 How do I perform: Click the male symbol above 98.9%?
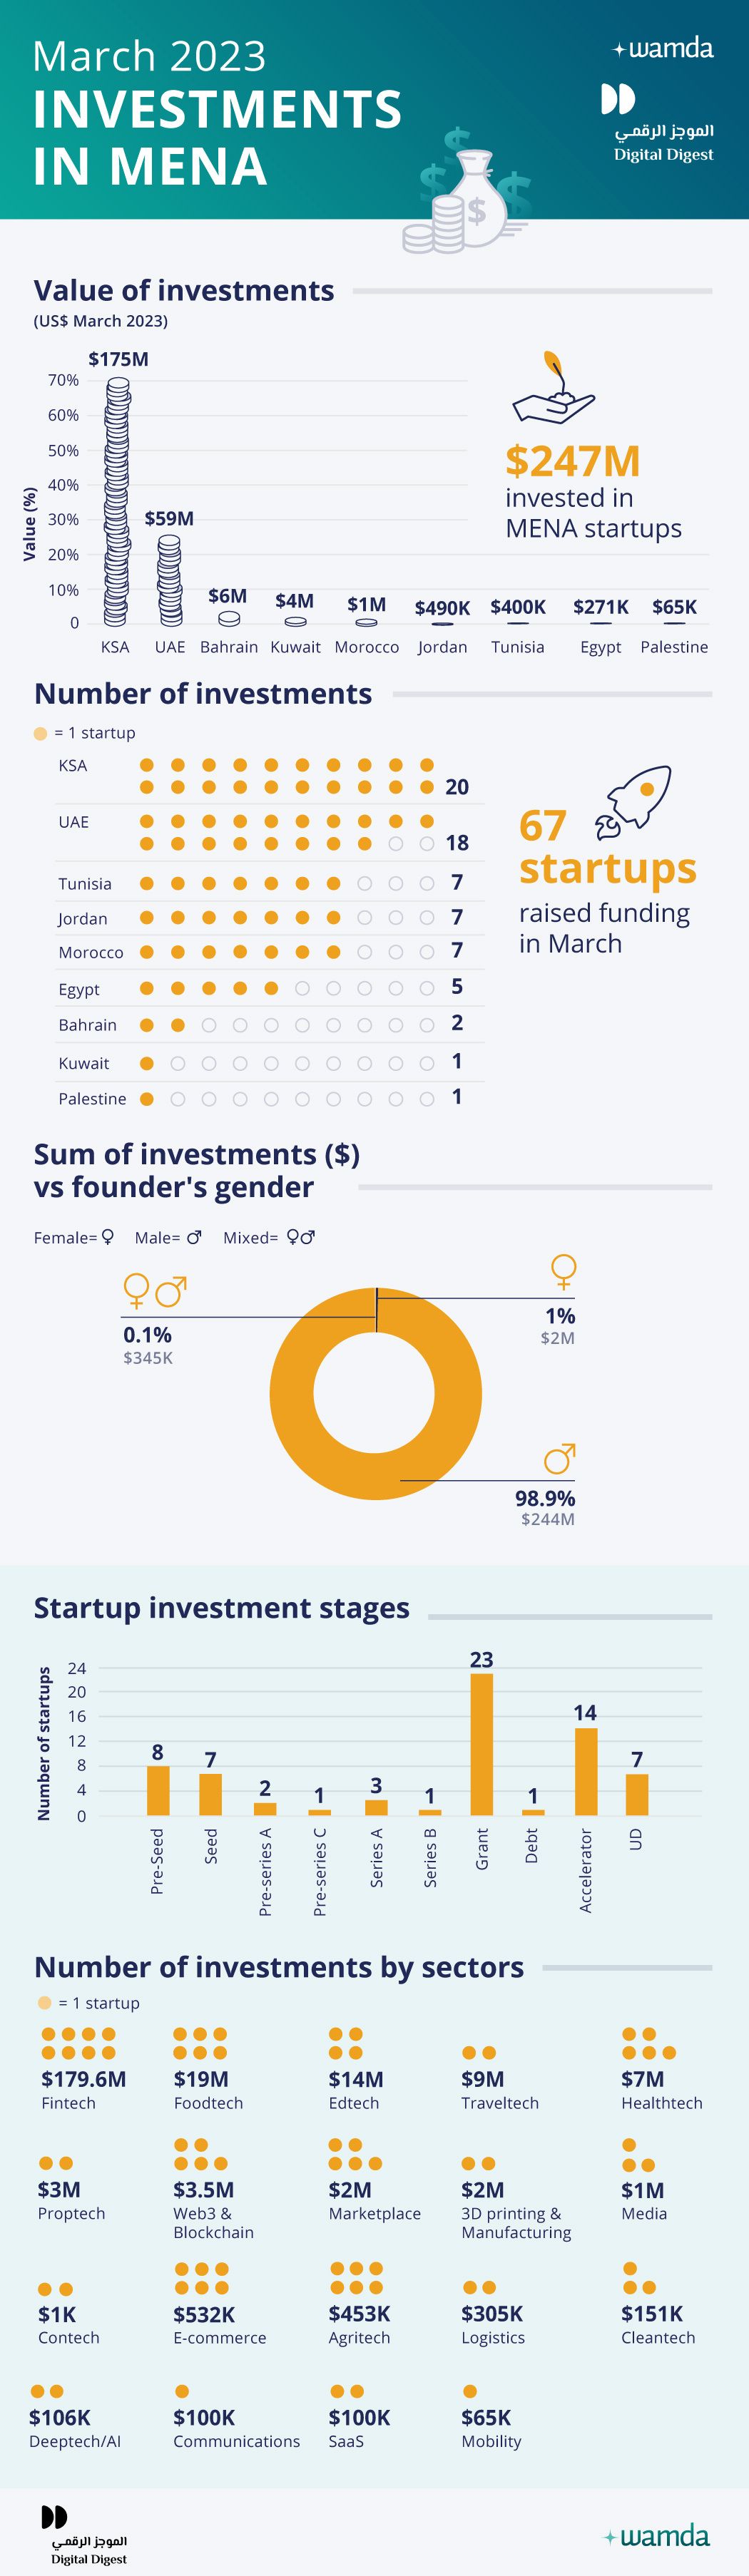(560, 1458)
